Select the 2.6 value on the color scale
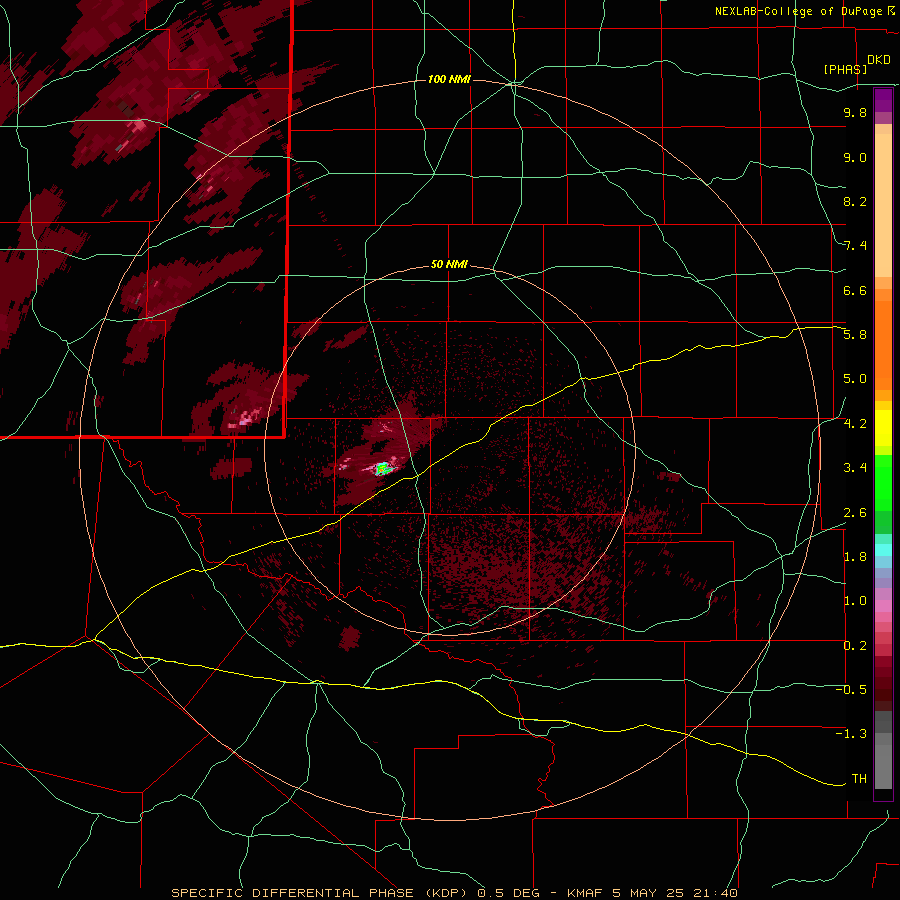This screenshot has height=900, width=900. (855, 513)
